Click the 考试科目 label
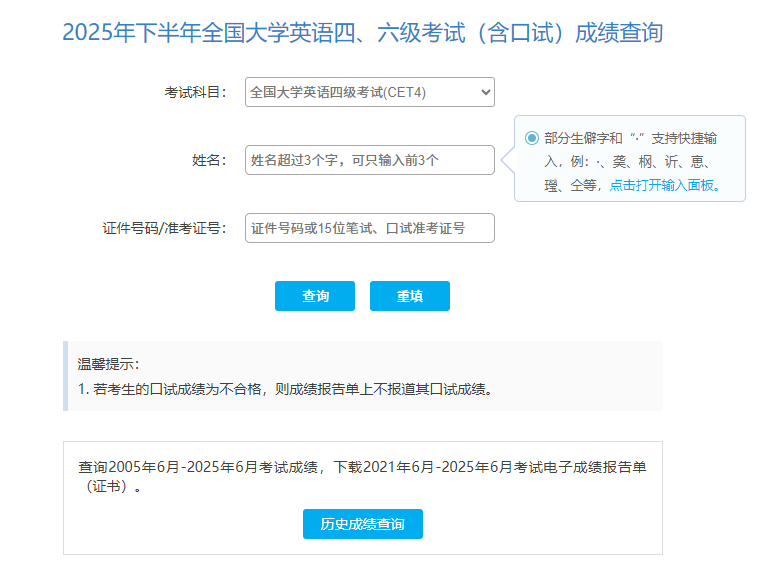 [x=196, y=92]
